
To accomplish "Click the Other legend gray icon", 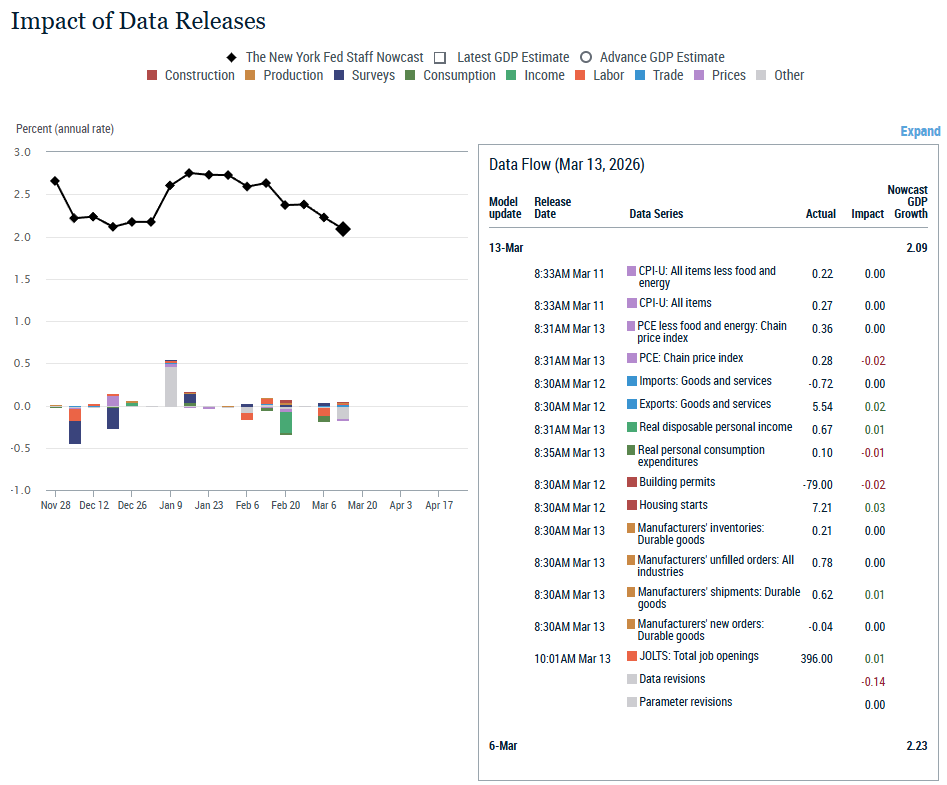I will 762,76.
